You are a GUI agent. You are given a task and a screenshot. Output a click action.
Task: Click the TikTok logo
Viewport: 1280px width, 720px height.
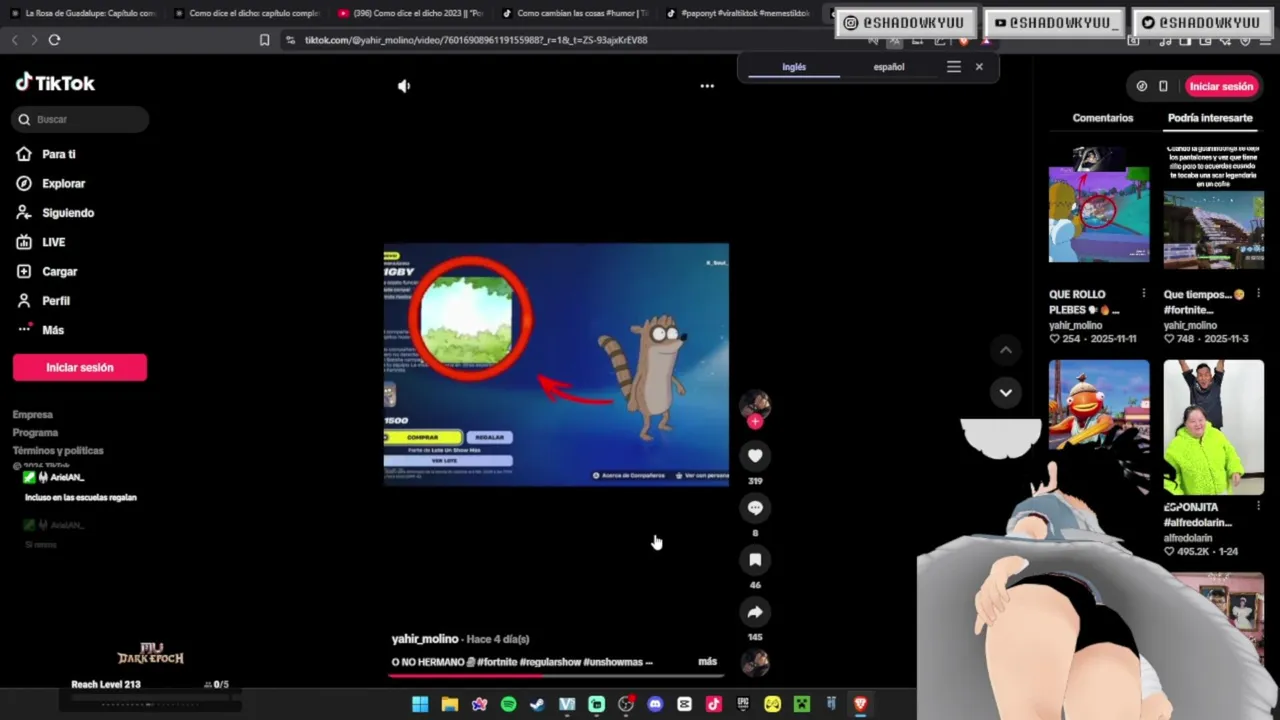55,83
